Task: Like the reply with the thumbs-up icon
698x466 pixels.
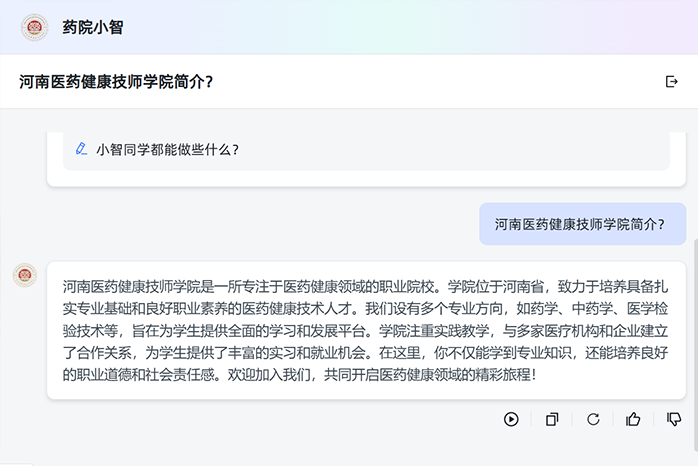Action: click(633, 420)
